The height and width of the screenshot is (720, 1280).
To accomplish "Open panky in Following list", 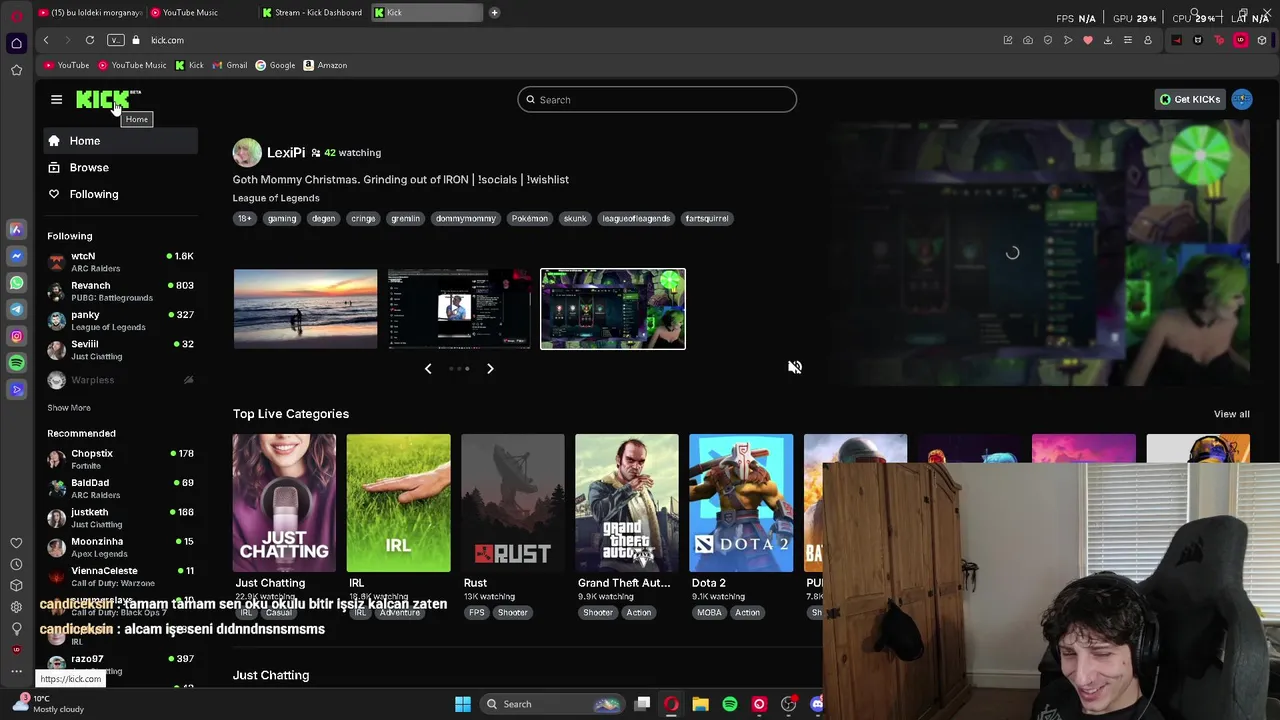I will [120, 320].
